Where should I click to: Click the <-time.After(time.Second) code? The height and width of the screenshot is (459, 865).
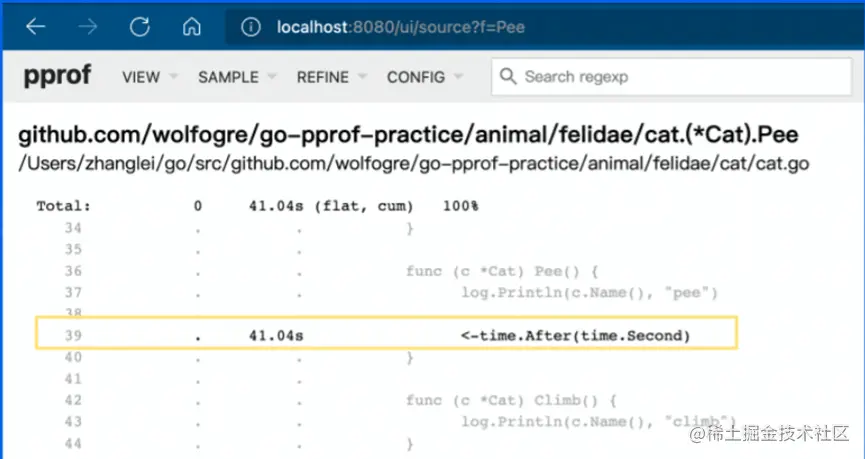(x=575, y=335)
